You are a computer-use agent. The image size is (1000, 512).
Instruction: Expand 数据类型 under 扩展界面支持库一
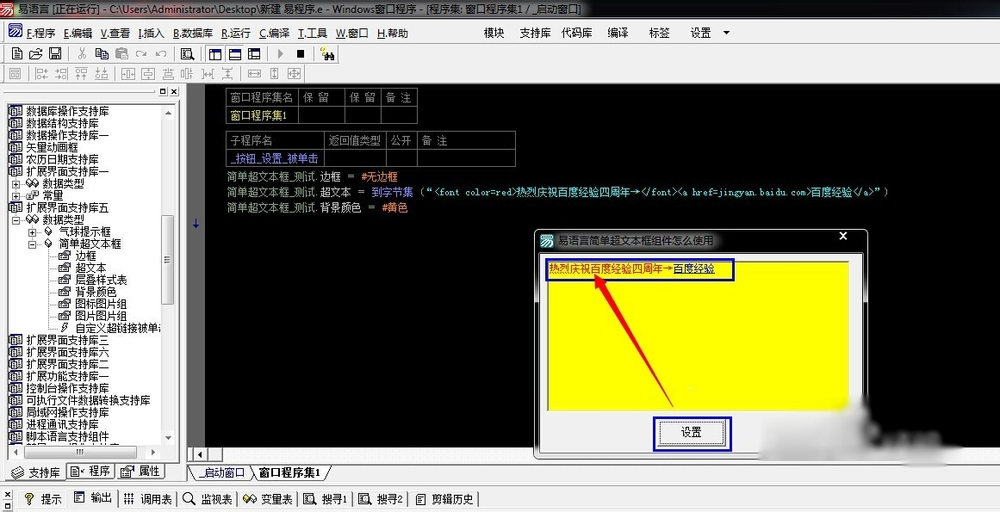tap(16, 184)
